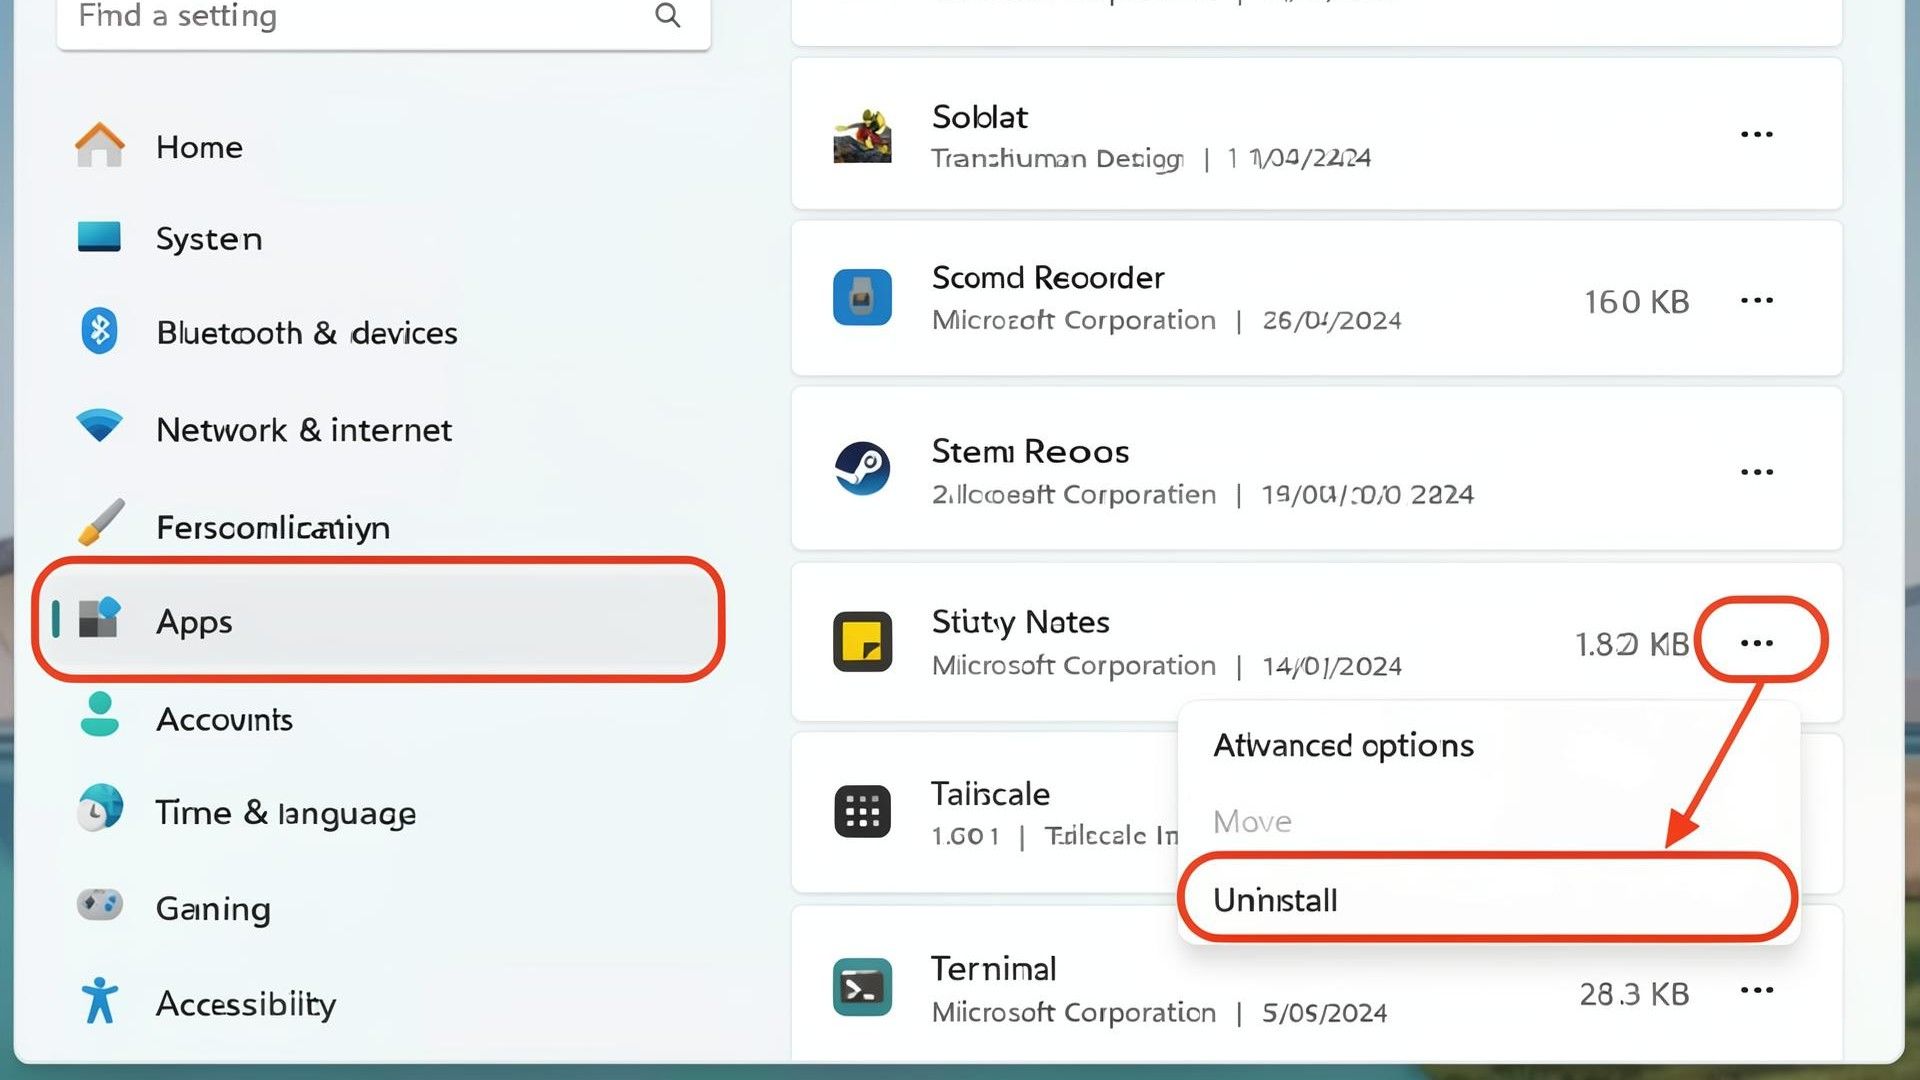Open Gaming settings

pyautogui.click(x=213, y=908)
